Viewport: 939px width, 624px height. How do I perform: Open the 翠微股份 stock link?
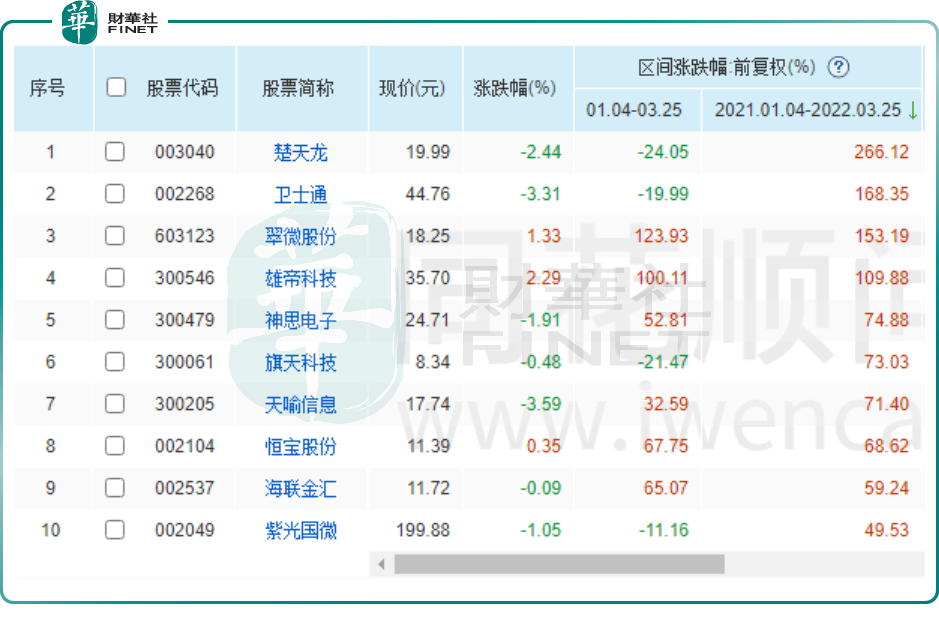301,237
